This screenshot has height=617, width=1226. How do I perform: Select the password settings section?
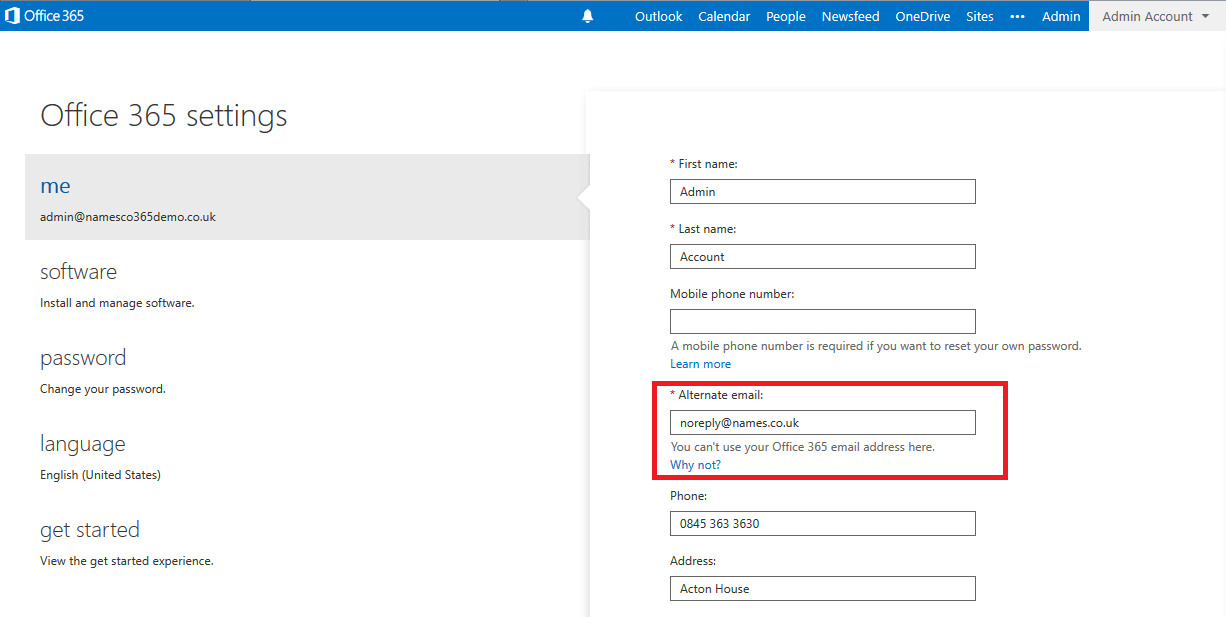(x=307, y=370)
